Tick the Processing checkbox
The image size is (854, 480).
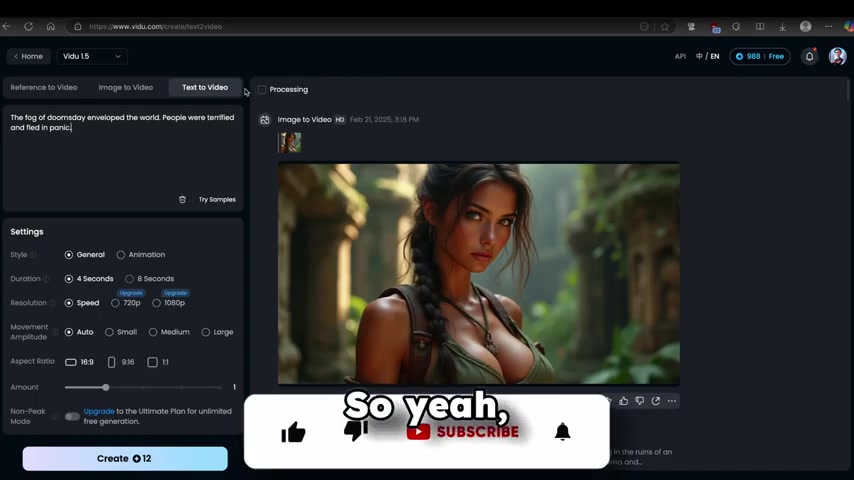pos(262,89)
